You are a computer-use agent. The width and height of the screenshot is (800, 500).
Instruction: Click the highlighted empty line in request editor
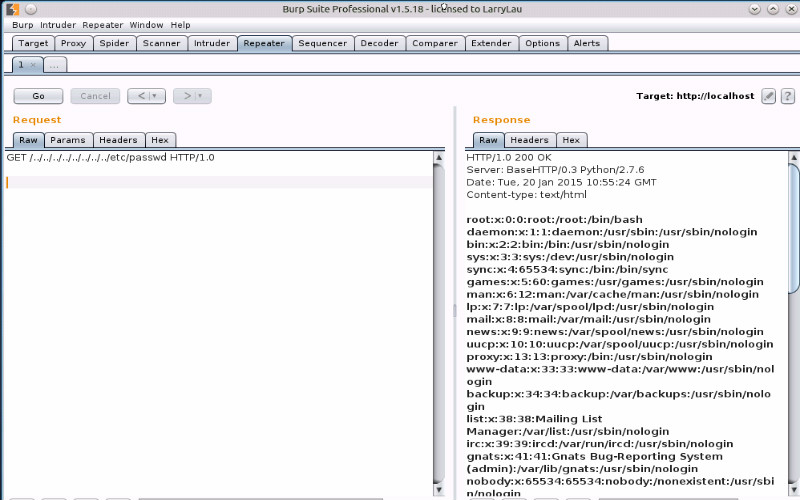point(219,182)
